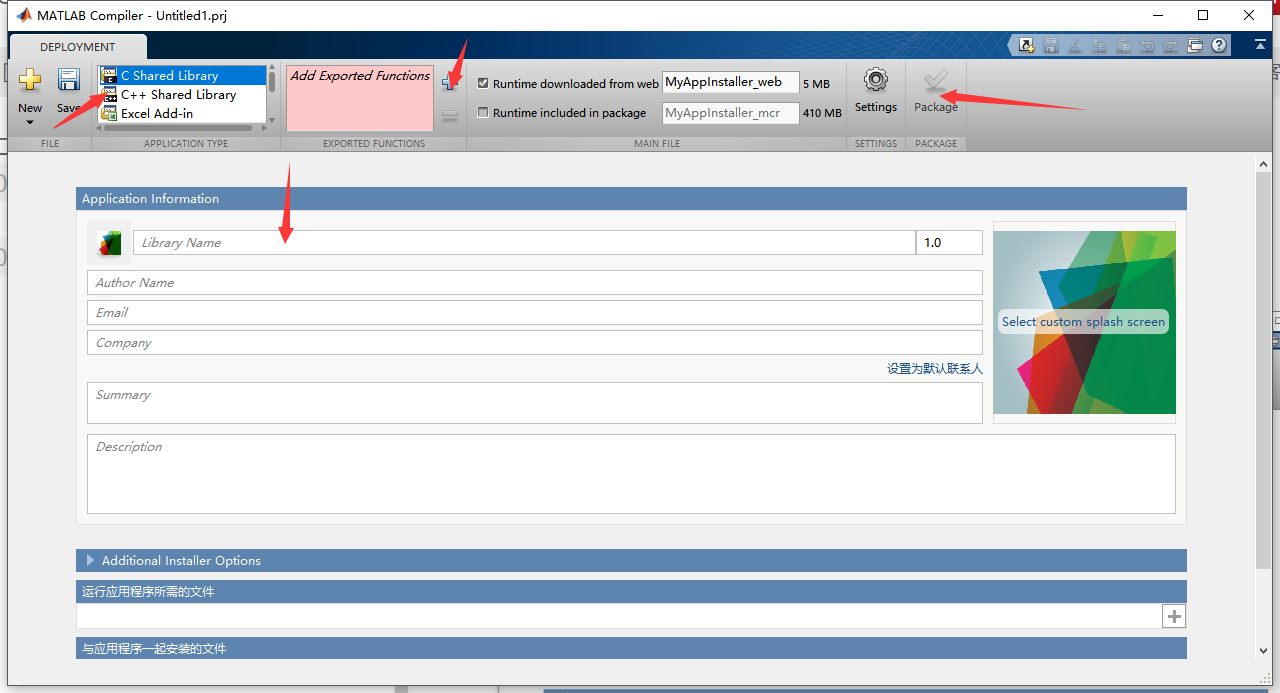
Task: Click the MATLAB logo in the title bar
Action: [x=23, y=15]
